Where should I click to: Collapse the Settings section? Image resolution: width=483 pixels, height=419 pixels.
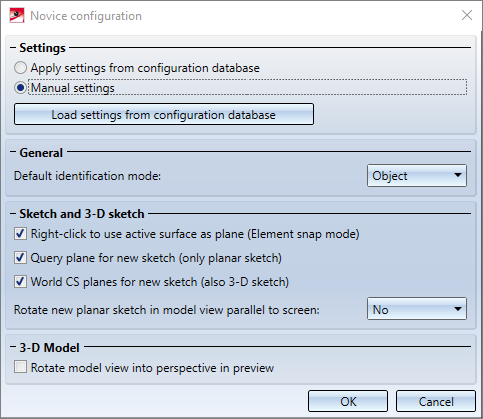point(13,48)
